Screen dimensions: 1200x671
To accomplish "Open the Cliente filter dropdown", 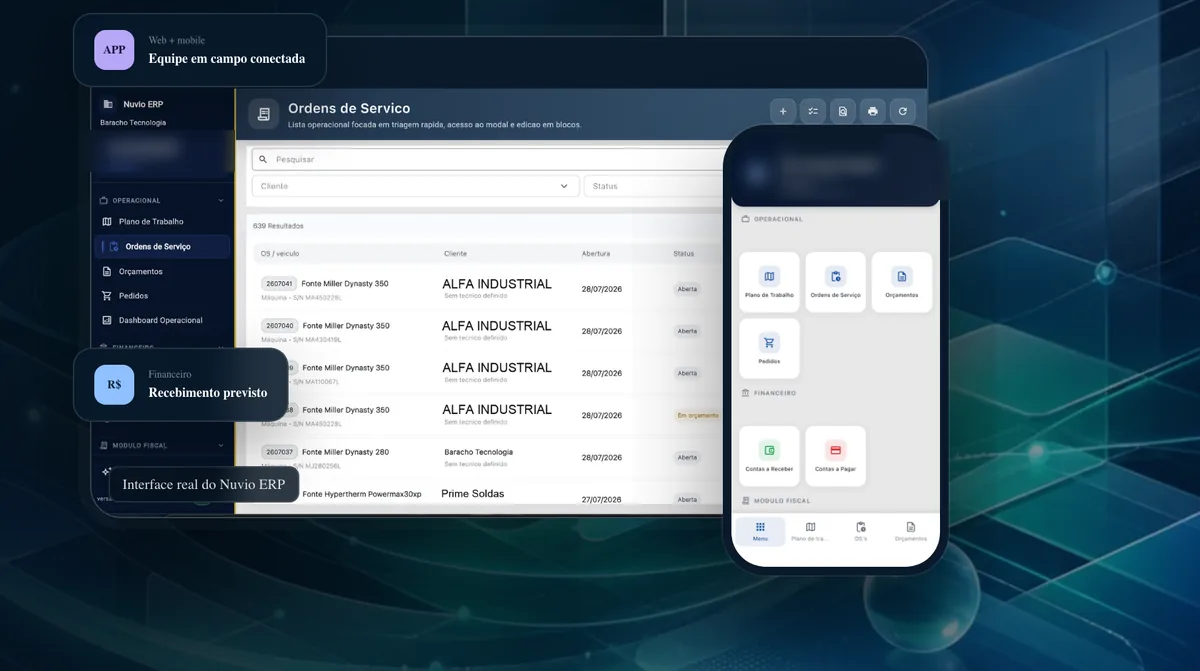I will click(x=415, y=186).
